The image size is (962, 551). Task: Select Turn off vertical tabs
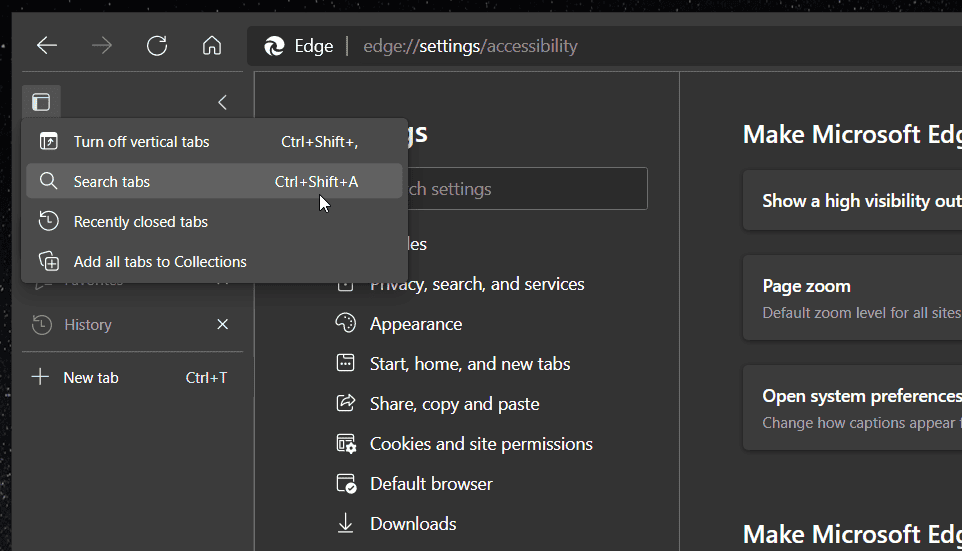tap(214, 142)
